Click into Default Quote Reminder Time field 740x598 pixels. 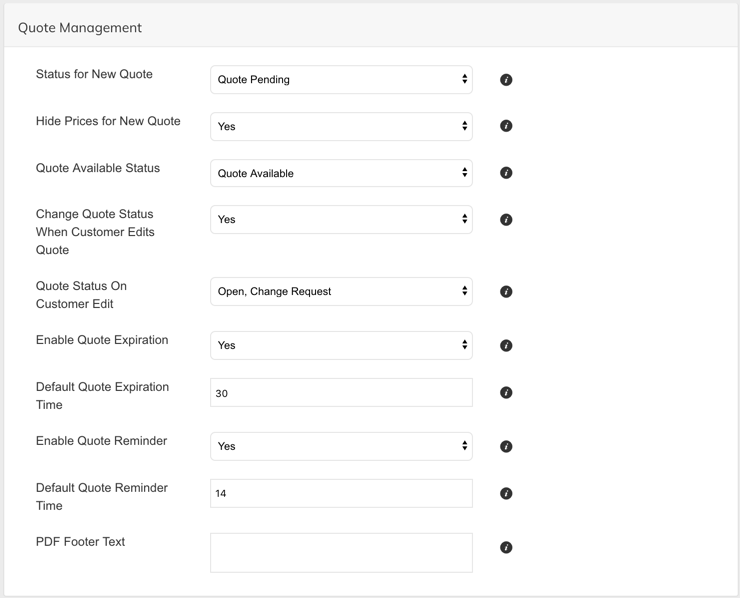click(341, 493)
